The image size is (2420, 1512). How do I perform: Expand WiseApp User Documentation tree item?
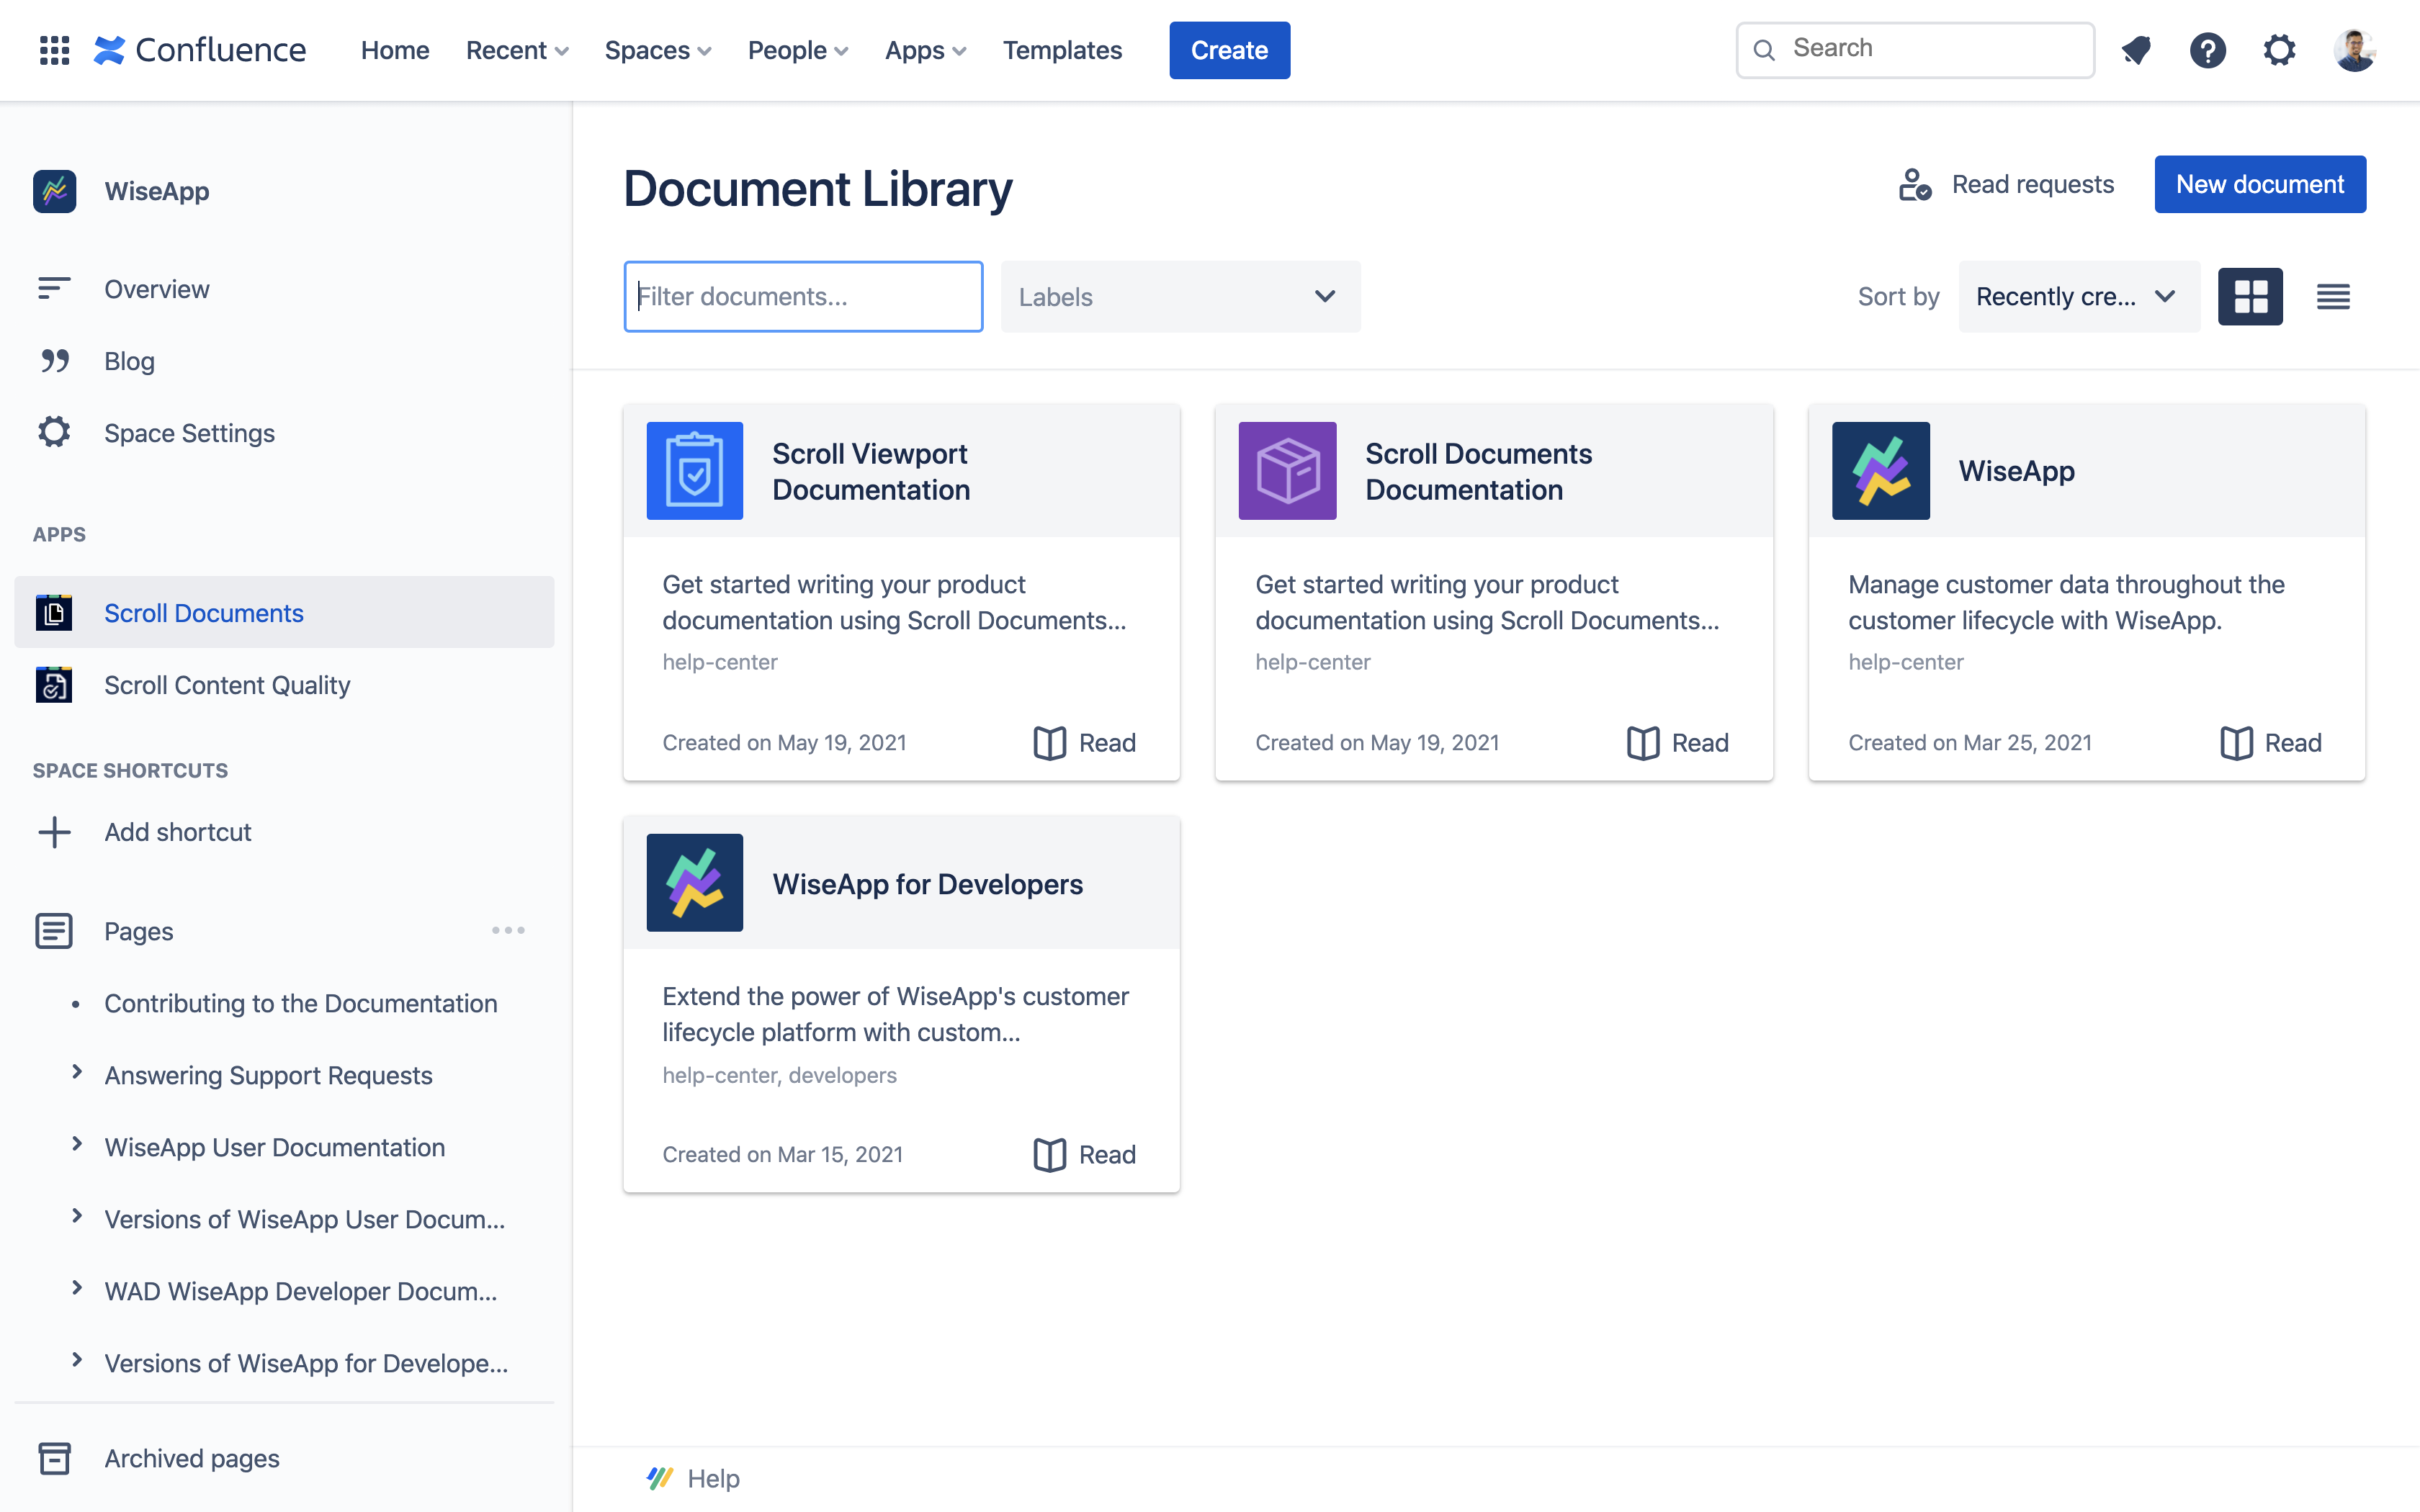[x=77, y=1145]
